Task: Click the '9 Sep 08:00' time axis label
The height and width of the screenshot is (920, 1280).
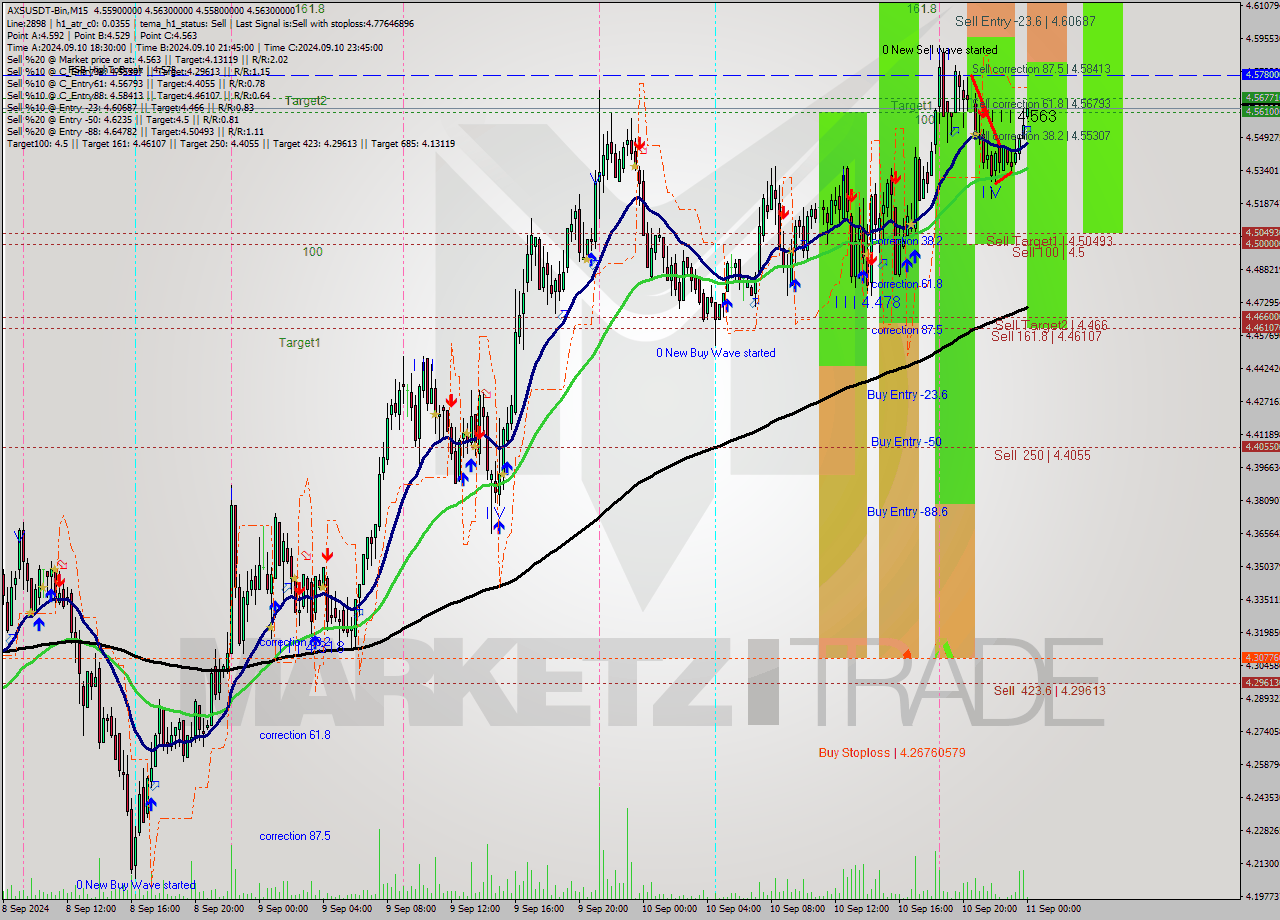Action: tap(410, 909)
